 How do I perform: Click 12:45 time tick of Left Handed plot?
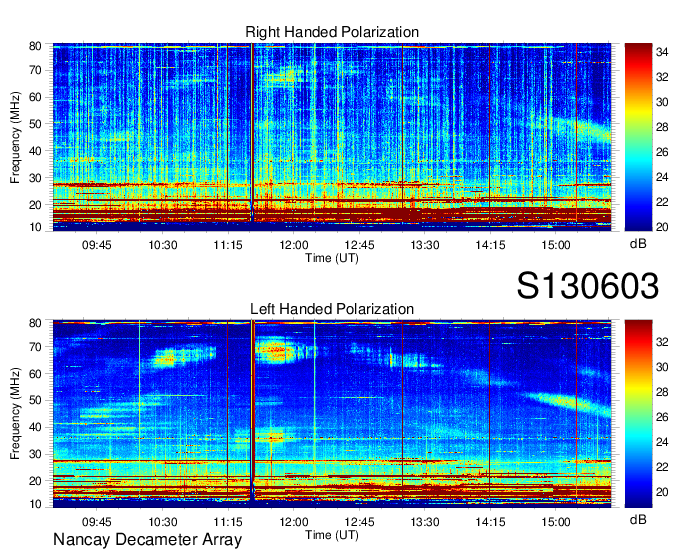pyautogui.click(x=359, y=522)
